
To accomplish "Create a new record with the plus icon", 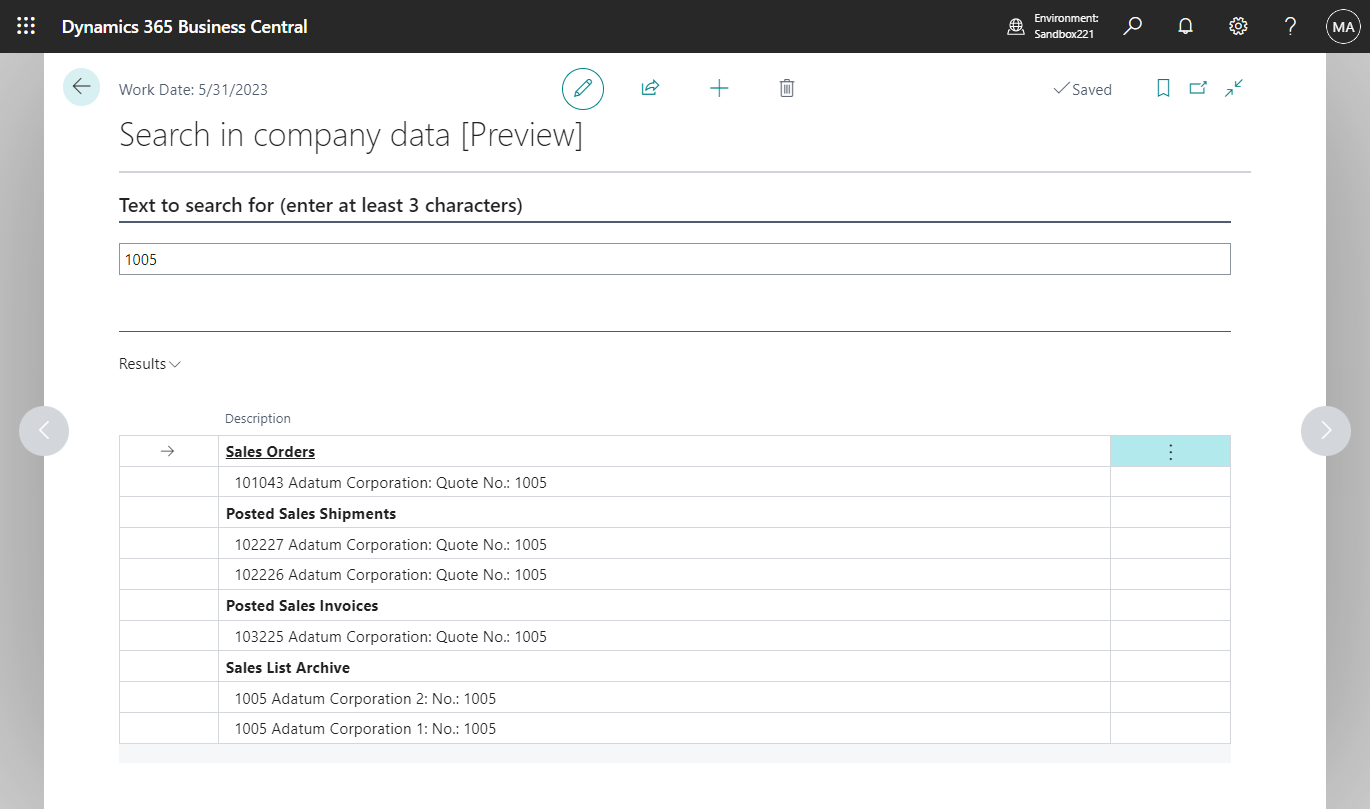I will (719, 88).
